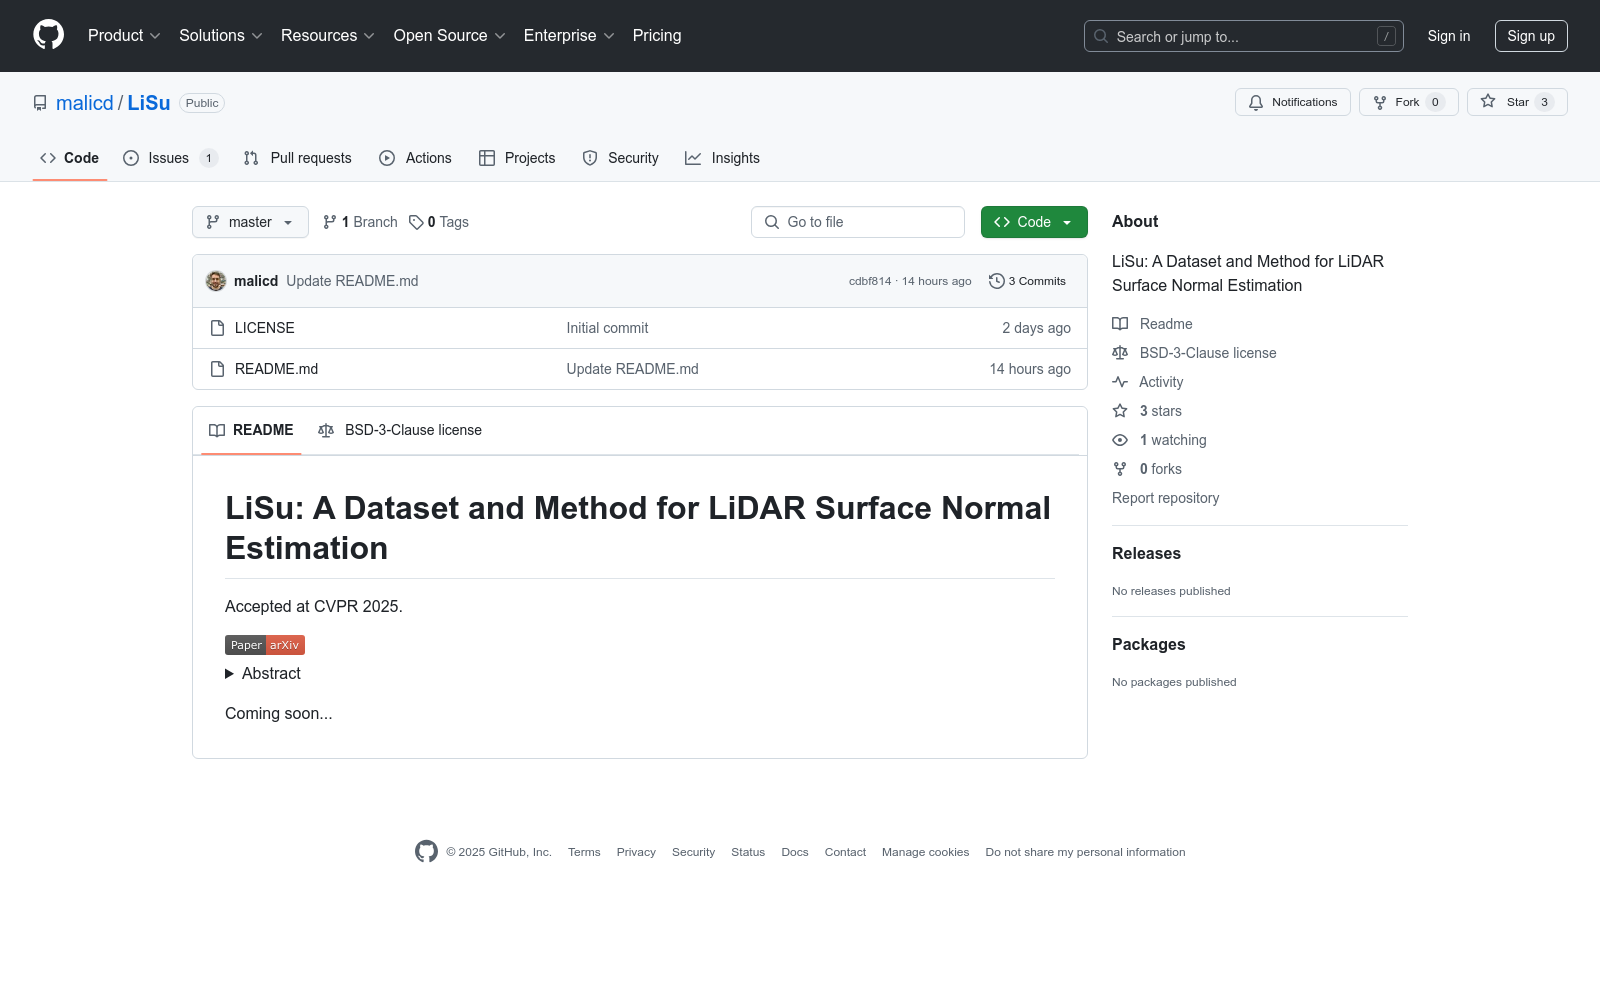The width and height of the screenshot is (1600, 1000).
Task: Expand the Resources menu
Action: click(x=327, y=35)
